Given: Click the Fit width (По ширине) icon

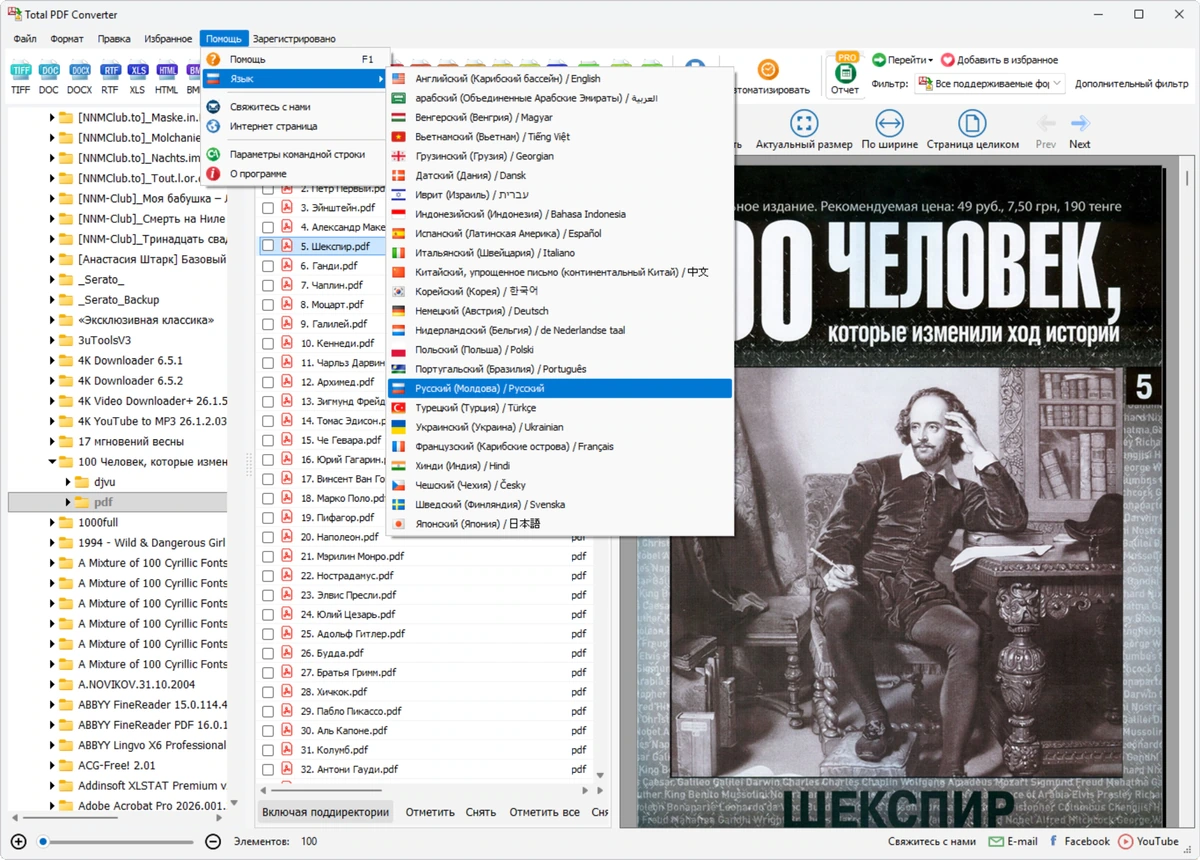Looking at the screenshot, I should click(889, 124).
